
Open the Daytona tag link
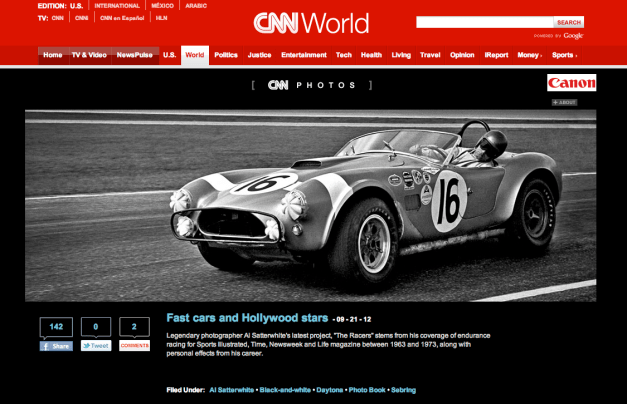pyautogui.click(x=329, y=389)
